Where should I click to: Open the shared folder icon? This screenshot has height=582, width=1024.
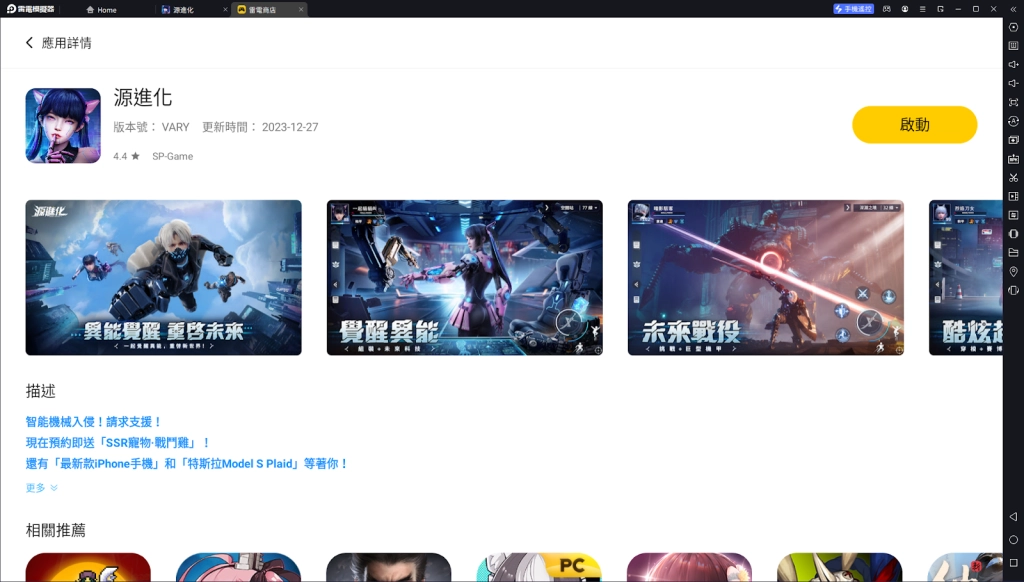coord(1013,252)
